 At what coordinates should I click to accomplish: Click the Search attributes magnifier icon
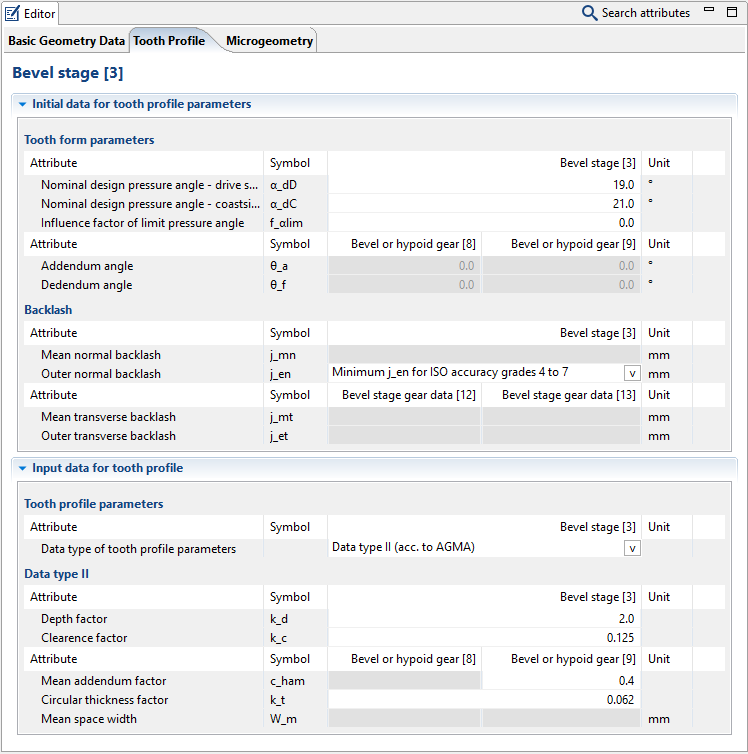[x=590, y=13]
